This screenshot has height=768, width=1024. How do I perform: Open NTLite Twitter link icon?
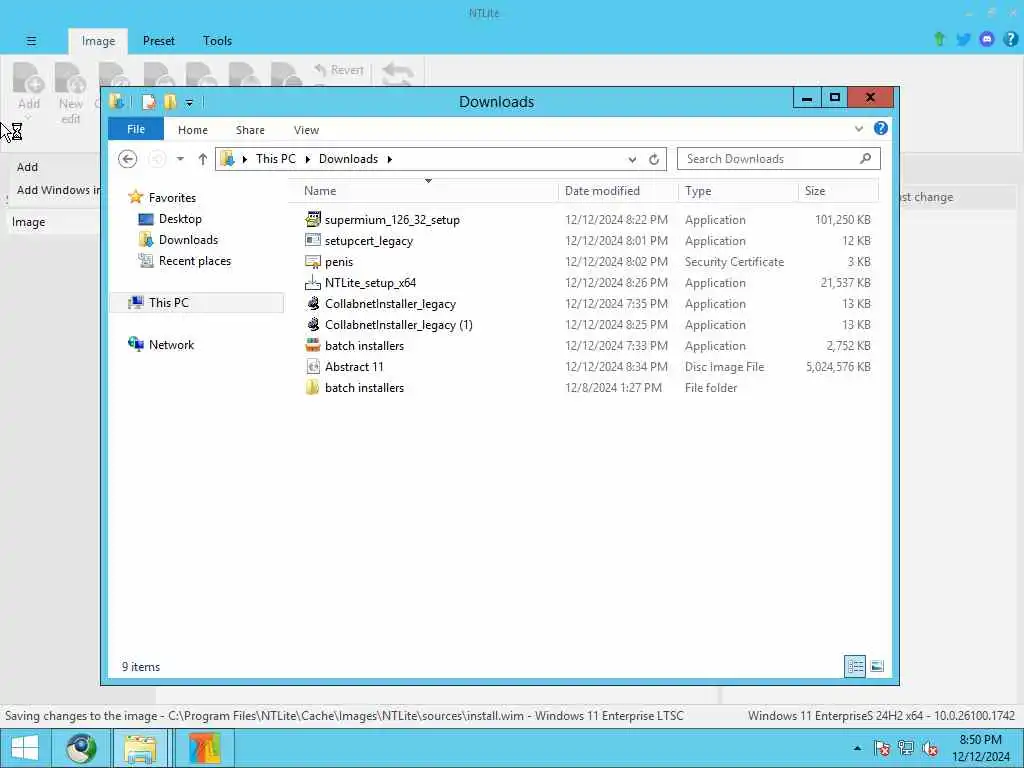pos(963,39)
